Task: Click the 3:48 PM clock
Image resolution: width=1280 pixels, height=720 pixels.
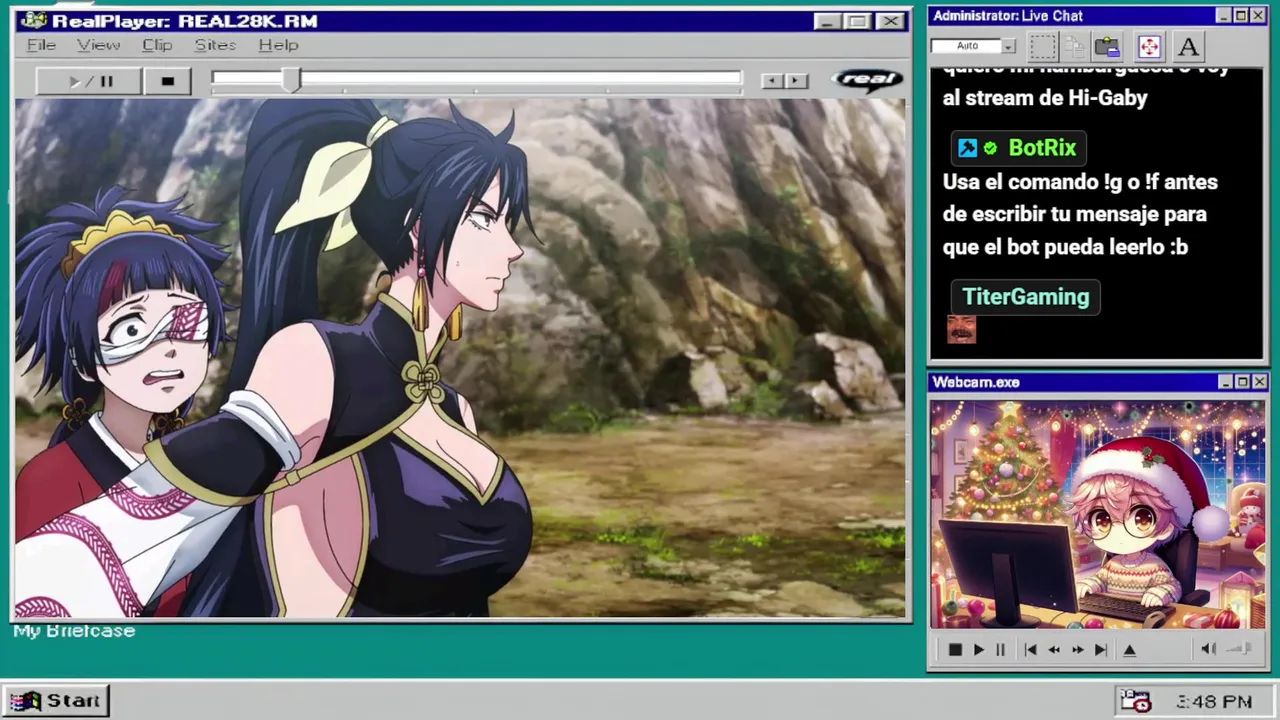Action: click(x=1214, y=702)
